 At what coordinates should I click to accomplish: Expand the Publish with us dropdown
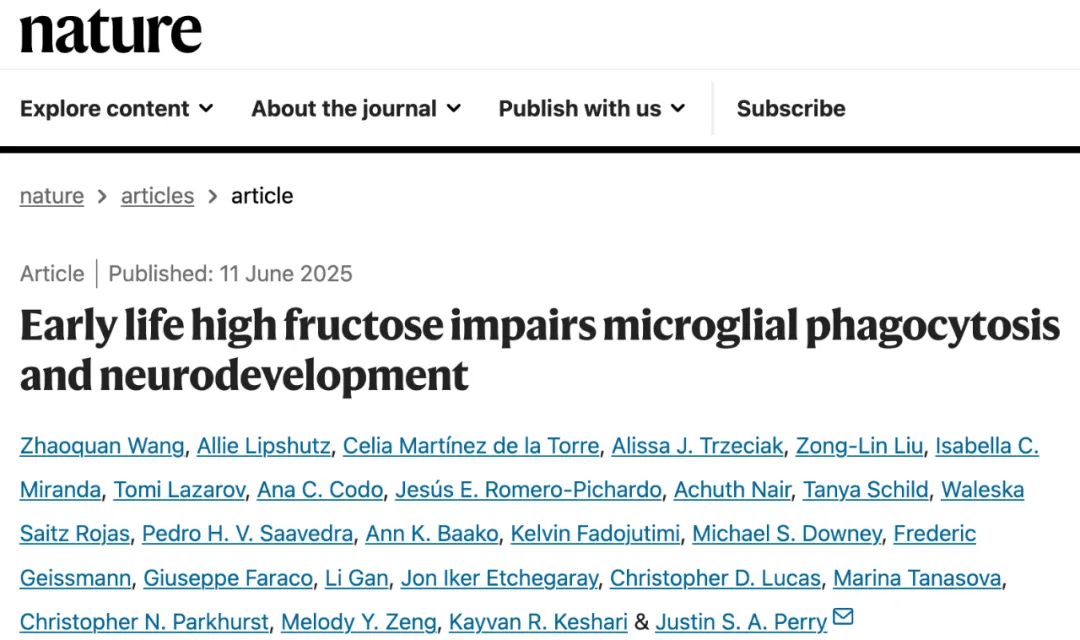[592, 108]
